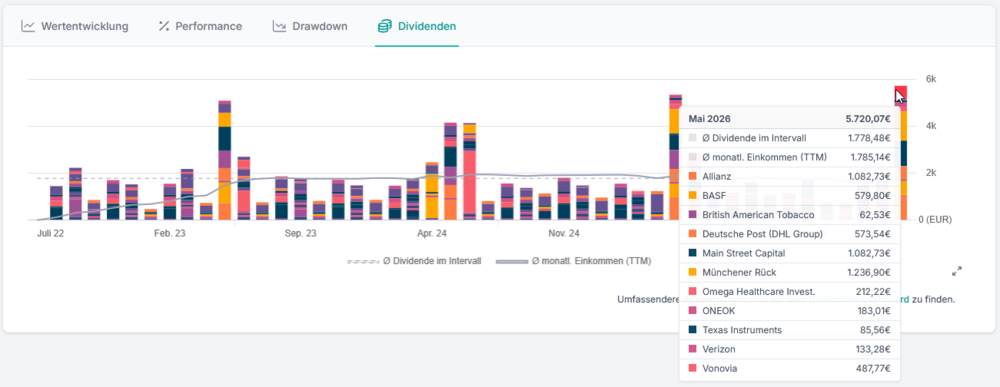Click the 6k y-axis label
1000x387 pixels.
tap(931, 79)
